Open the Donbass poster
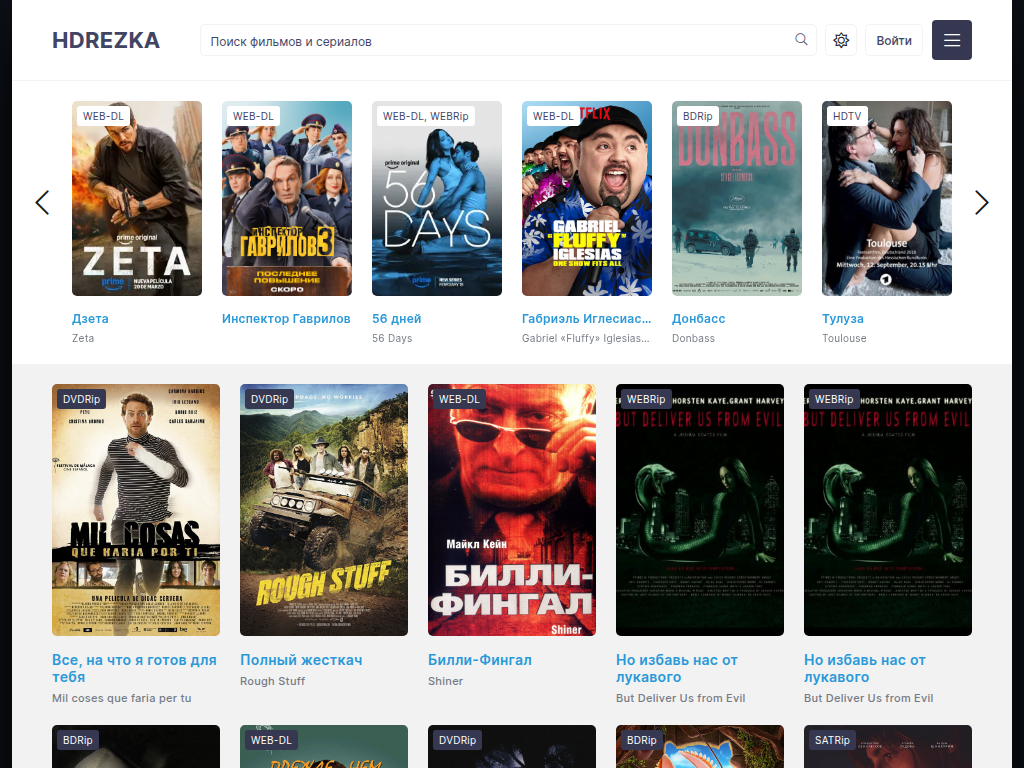This screenshot has height=768, width=1024. pyautogui.click(x=737, y=199)
